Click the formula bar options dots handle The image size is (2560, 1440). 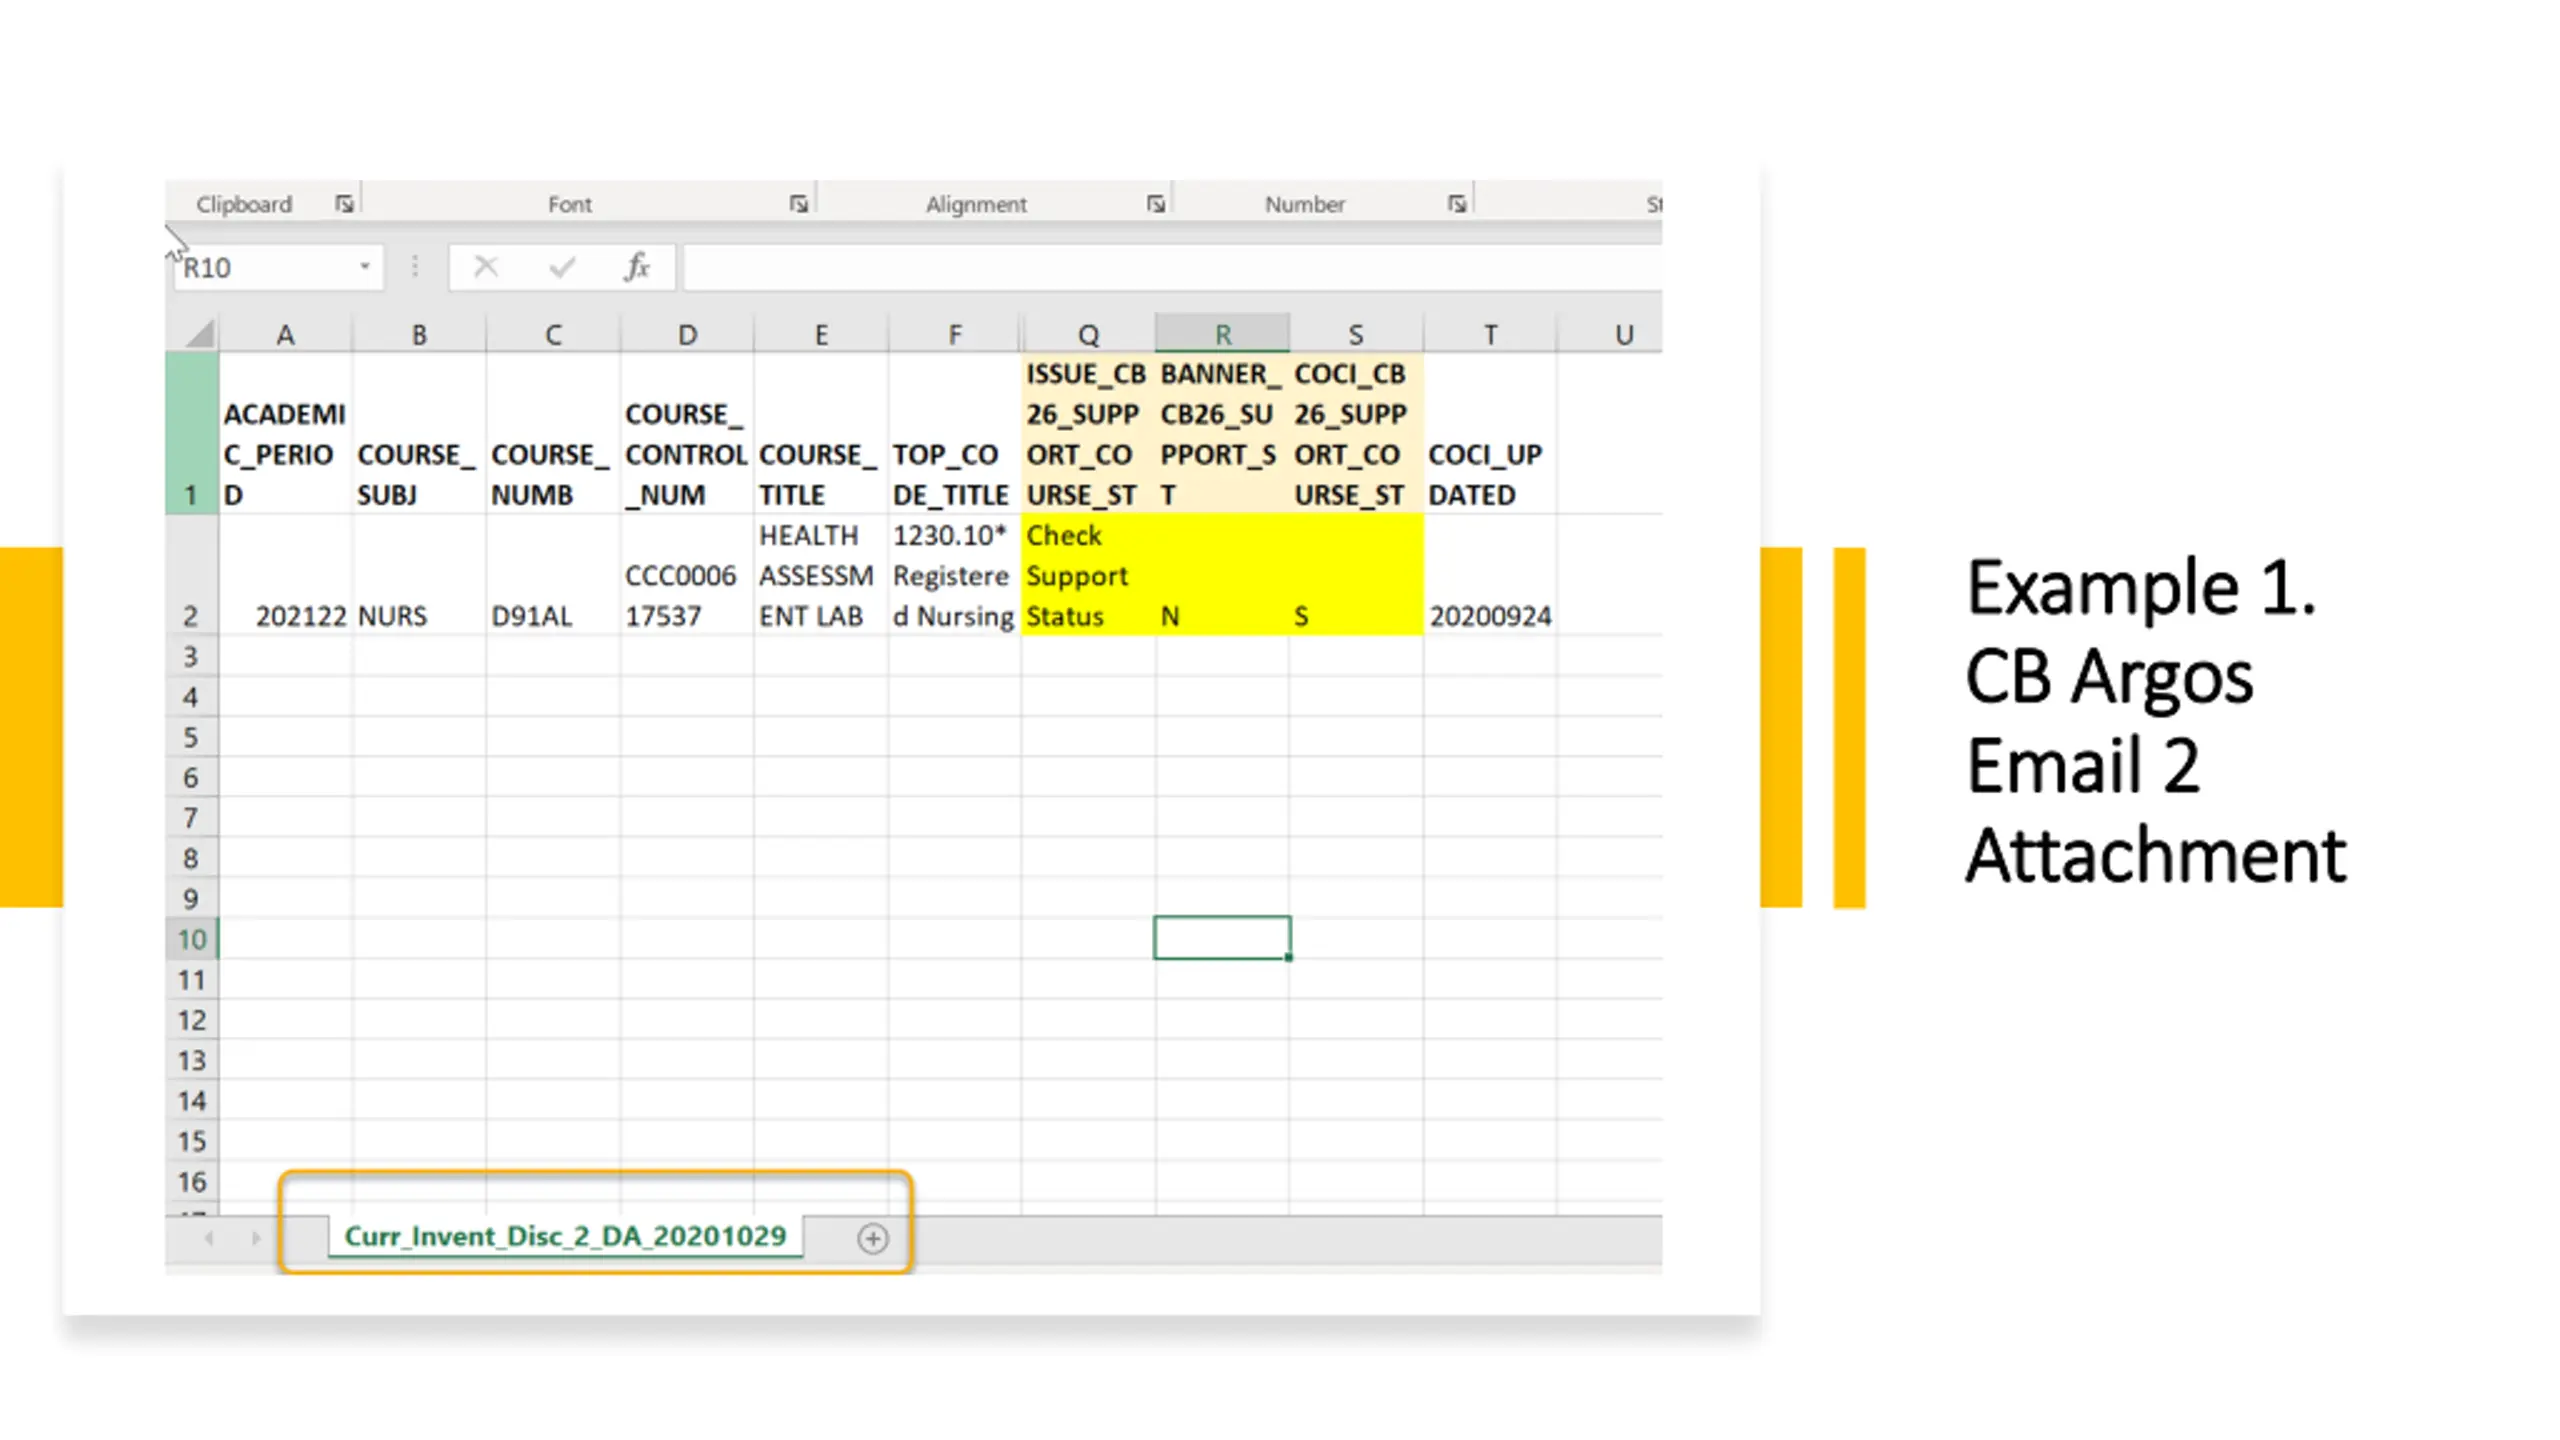coord(415,267)
